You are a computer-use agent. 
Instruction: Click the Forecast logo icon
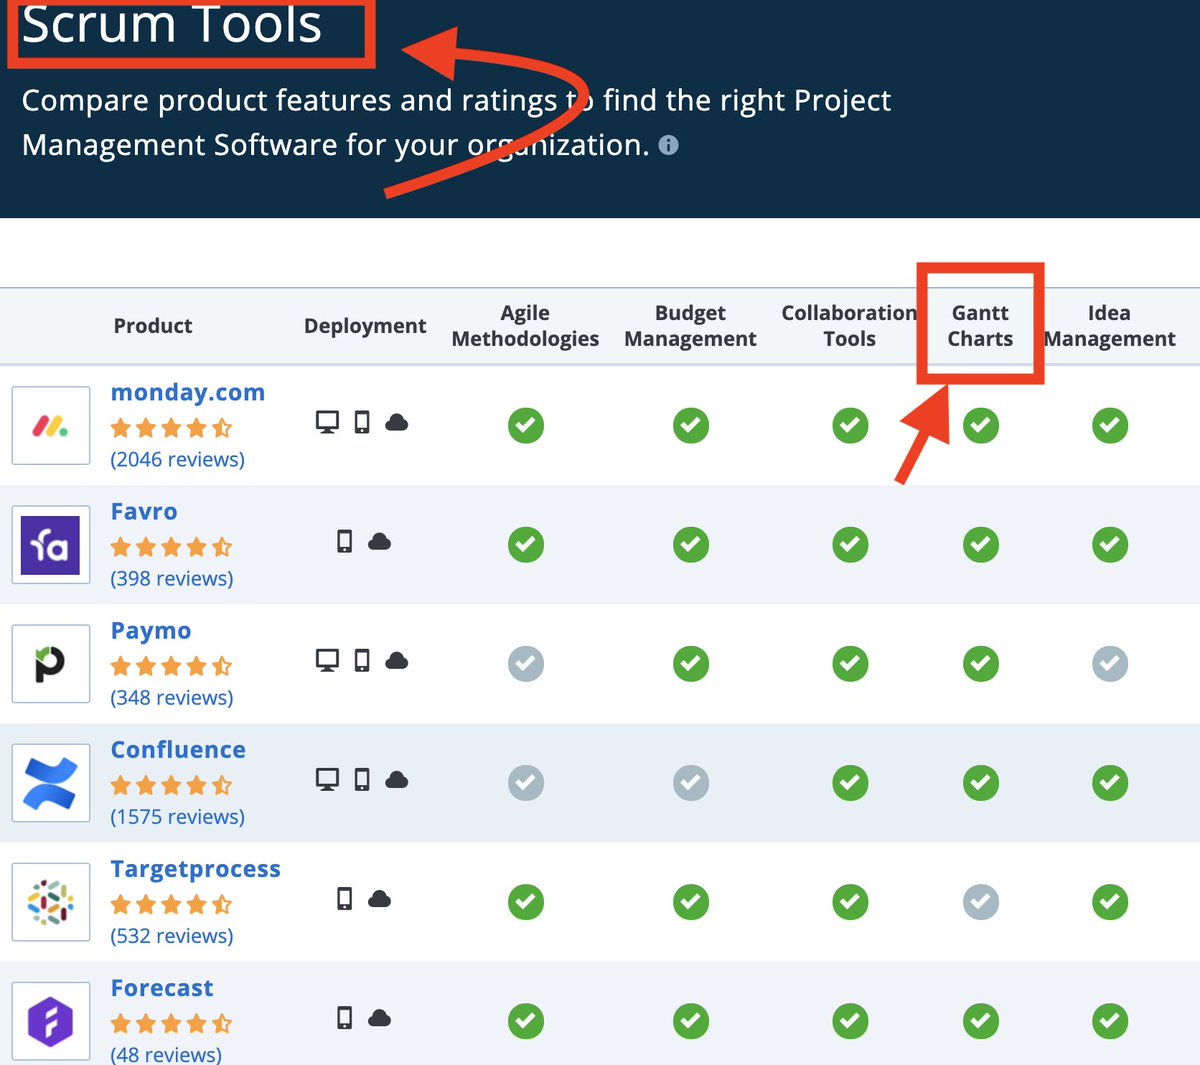pos(51,1021)
